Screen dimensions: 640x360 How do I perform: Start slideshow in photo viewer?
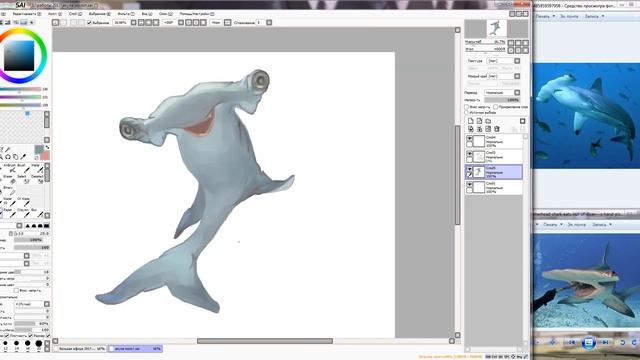[x=588, y=342]
